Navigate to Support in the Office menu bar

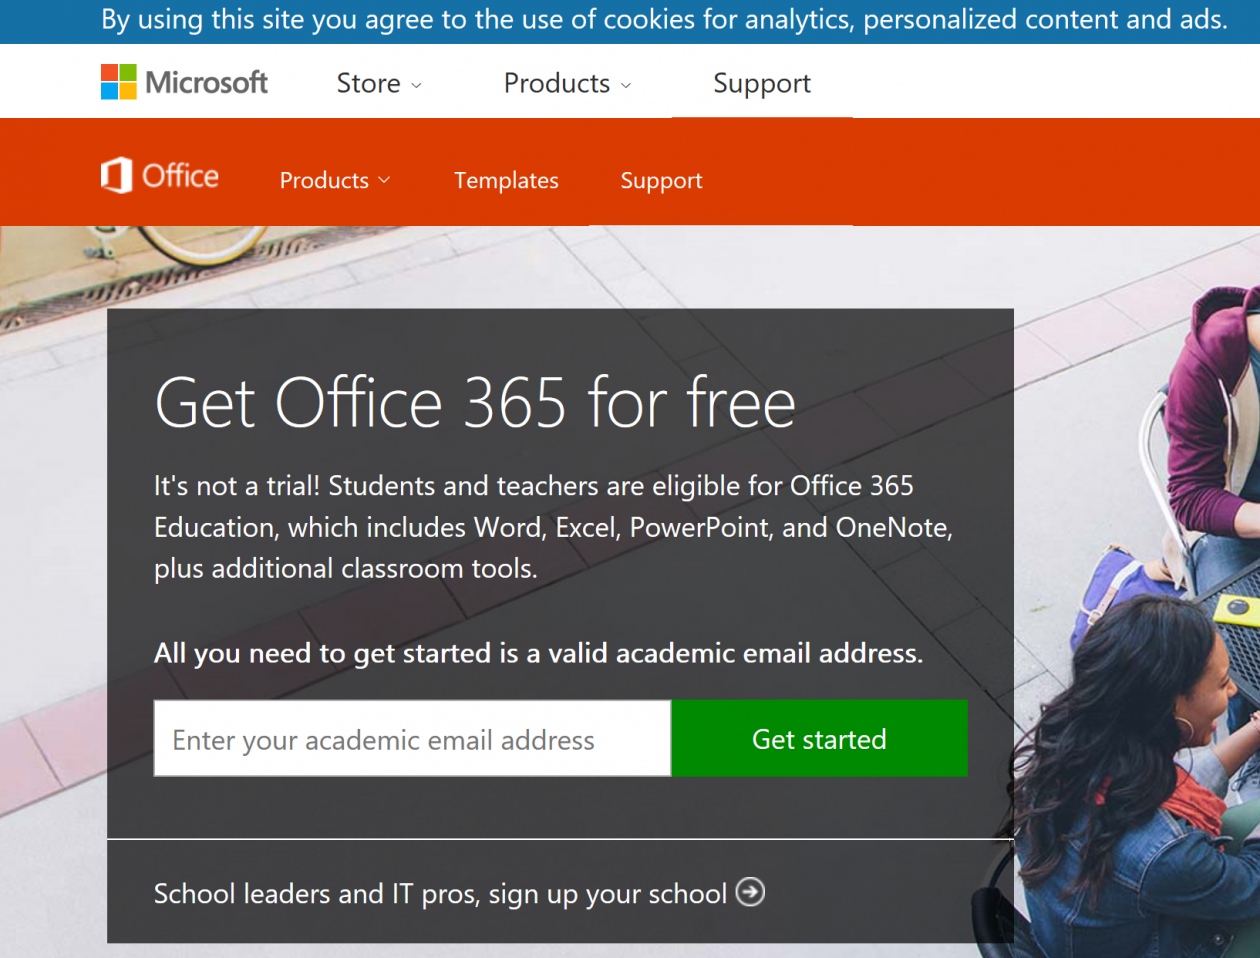[661, 180]
